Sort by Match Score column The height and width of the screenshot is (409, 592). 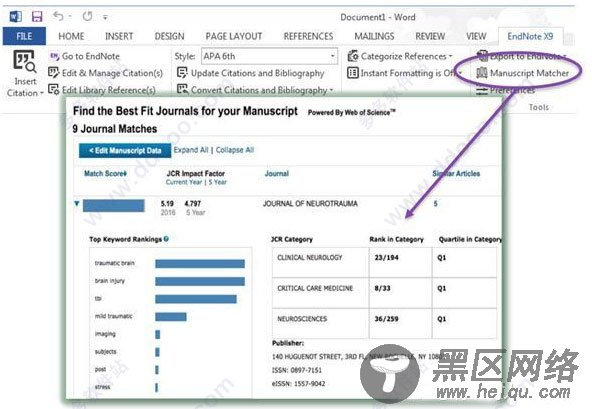pyautogui.click(x=105, y=174)
